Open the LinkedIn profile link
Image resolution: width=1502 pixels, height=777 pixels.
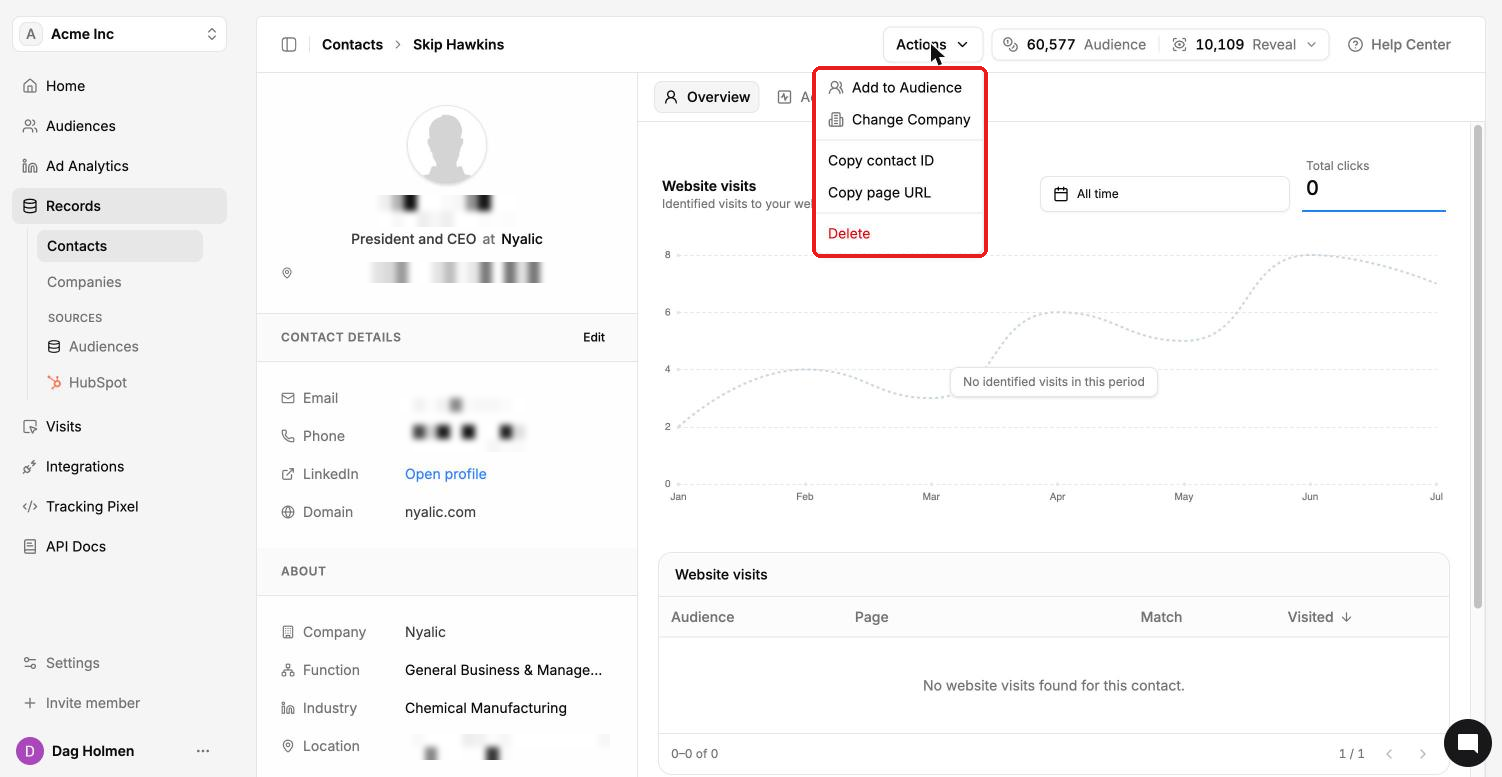[x=446, y=474]
